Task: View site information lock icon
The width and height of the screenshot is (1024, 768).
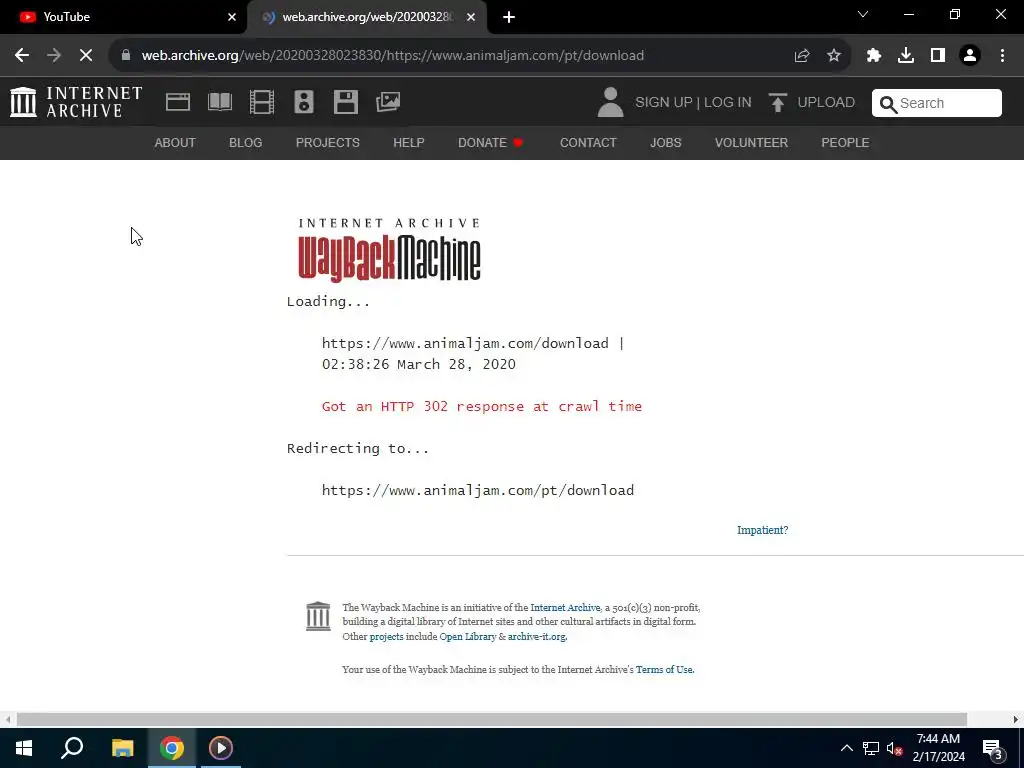Action: click(x=125, y=55)
